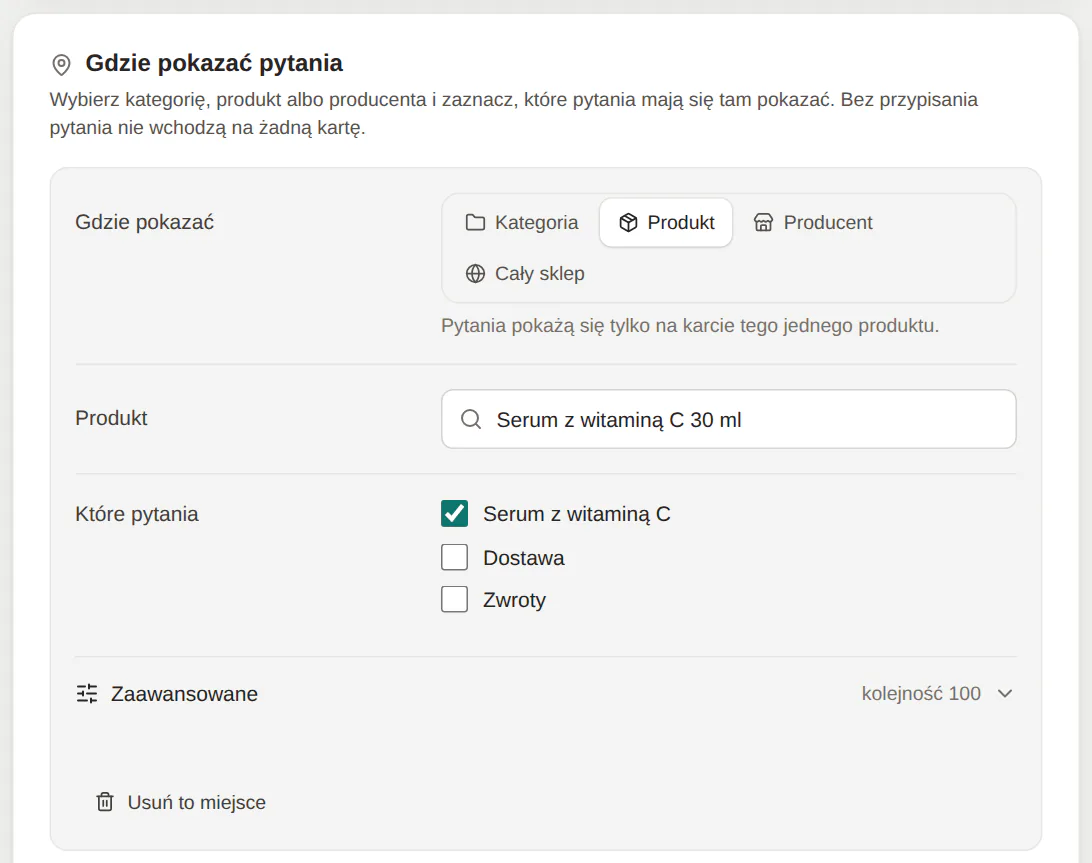The image size is (1092, 863).
Task: Click the Które pytania label
Action: [136, 514]
